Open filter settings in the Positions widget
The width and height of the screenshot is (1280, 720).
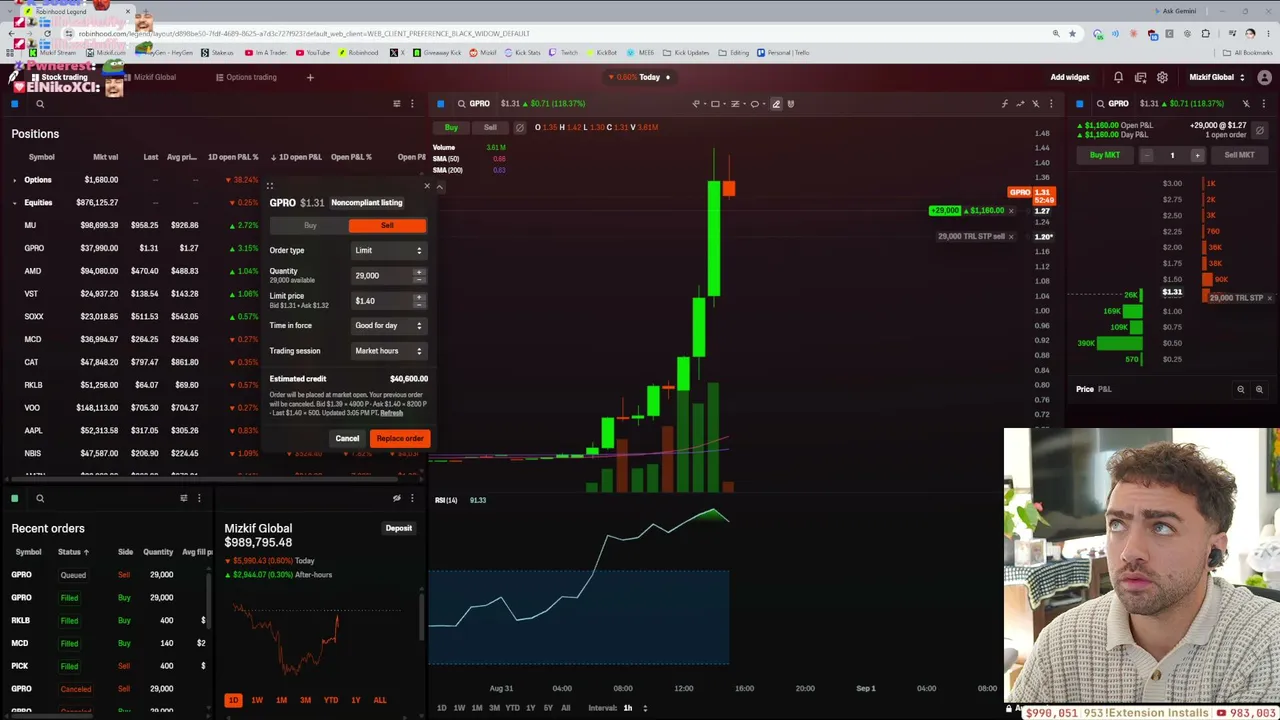click(x=397, y=104)
